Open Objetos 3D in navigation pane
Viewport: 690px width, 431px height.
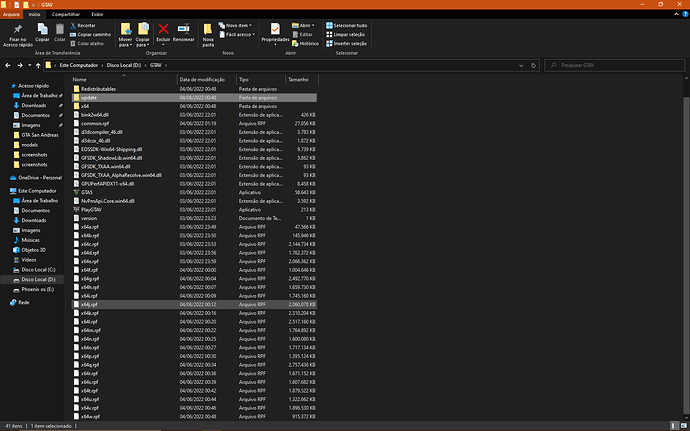pos(29,250)
